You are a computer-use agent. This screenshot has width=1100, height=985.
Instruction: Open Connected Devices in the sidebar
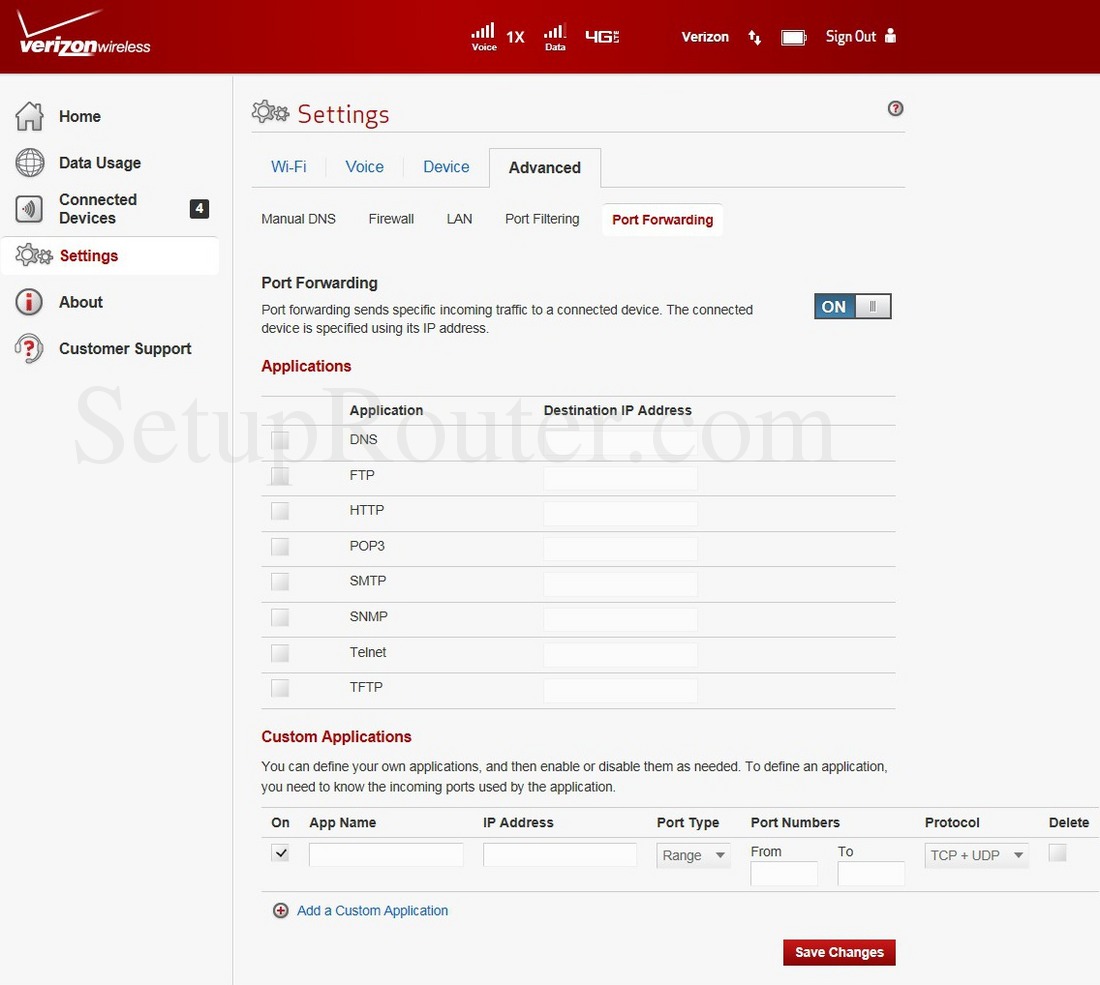[98, 209]
